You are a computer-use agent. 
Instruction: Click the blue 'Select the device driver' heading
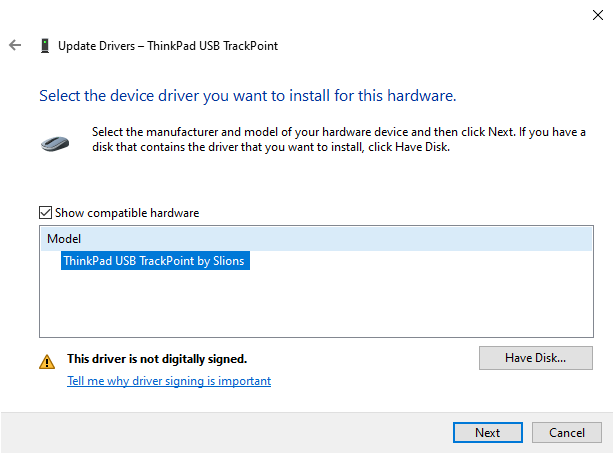point(247,96)
